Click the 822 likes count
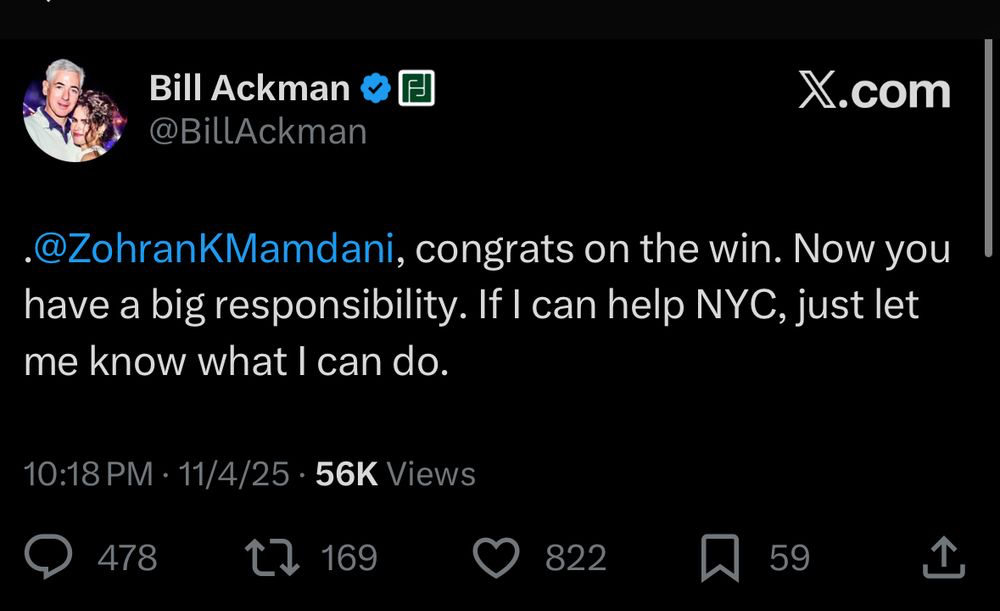The width and height of the screenshot is (1000, 611). (x=575, y=558)
